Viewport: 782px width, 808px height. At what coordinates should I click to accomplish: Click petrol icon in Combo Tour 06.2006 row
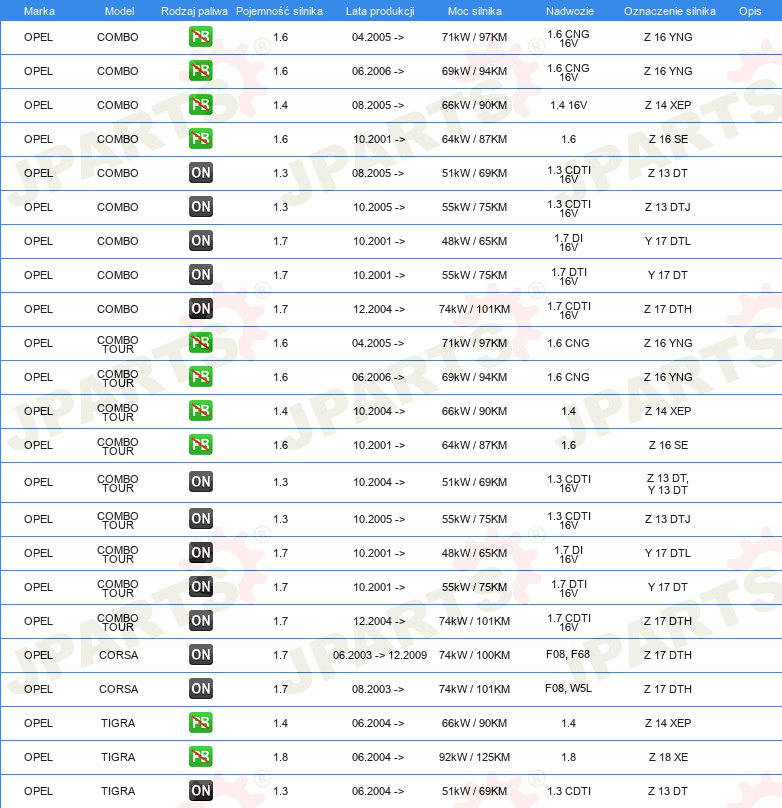[200, 377]
